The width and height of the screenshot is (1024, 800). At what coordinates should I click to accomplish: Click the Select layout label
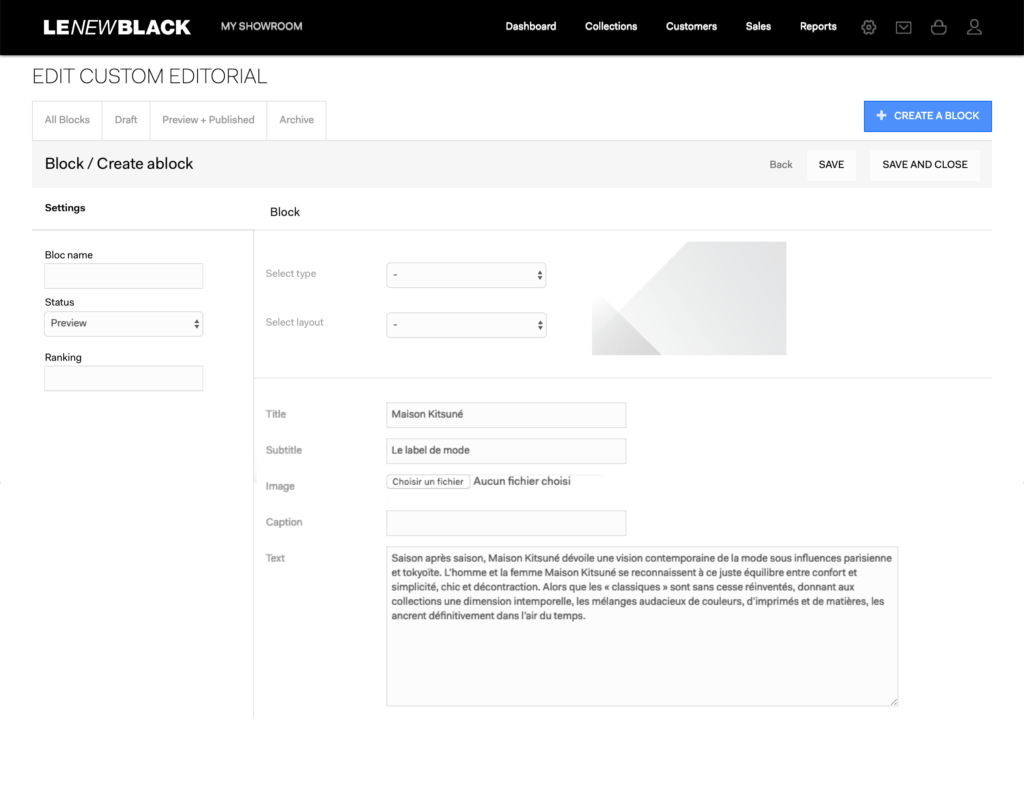295,323
